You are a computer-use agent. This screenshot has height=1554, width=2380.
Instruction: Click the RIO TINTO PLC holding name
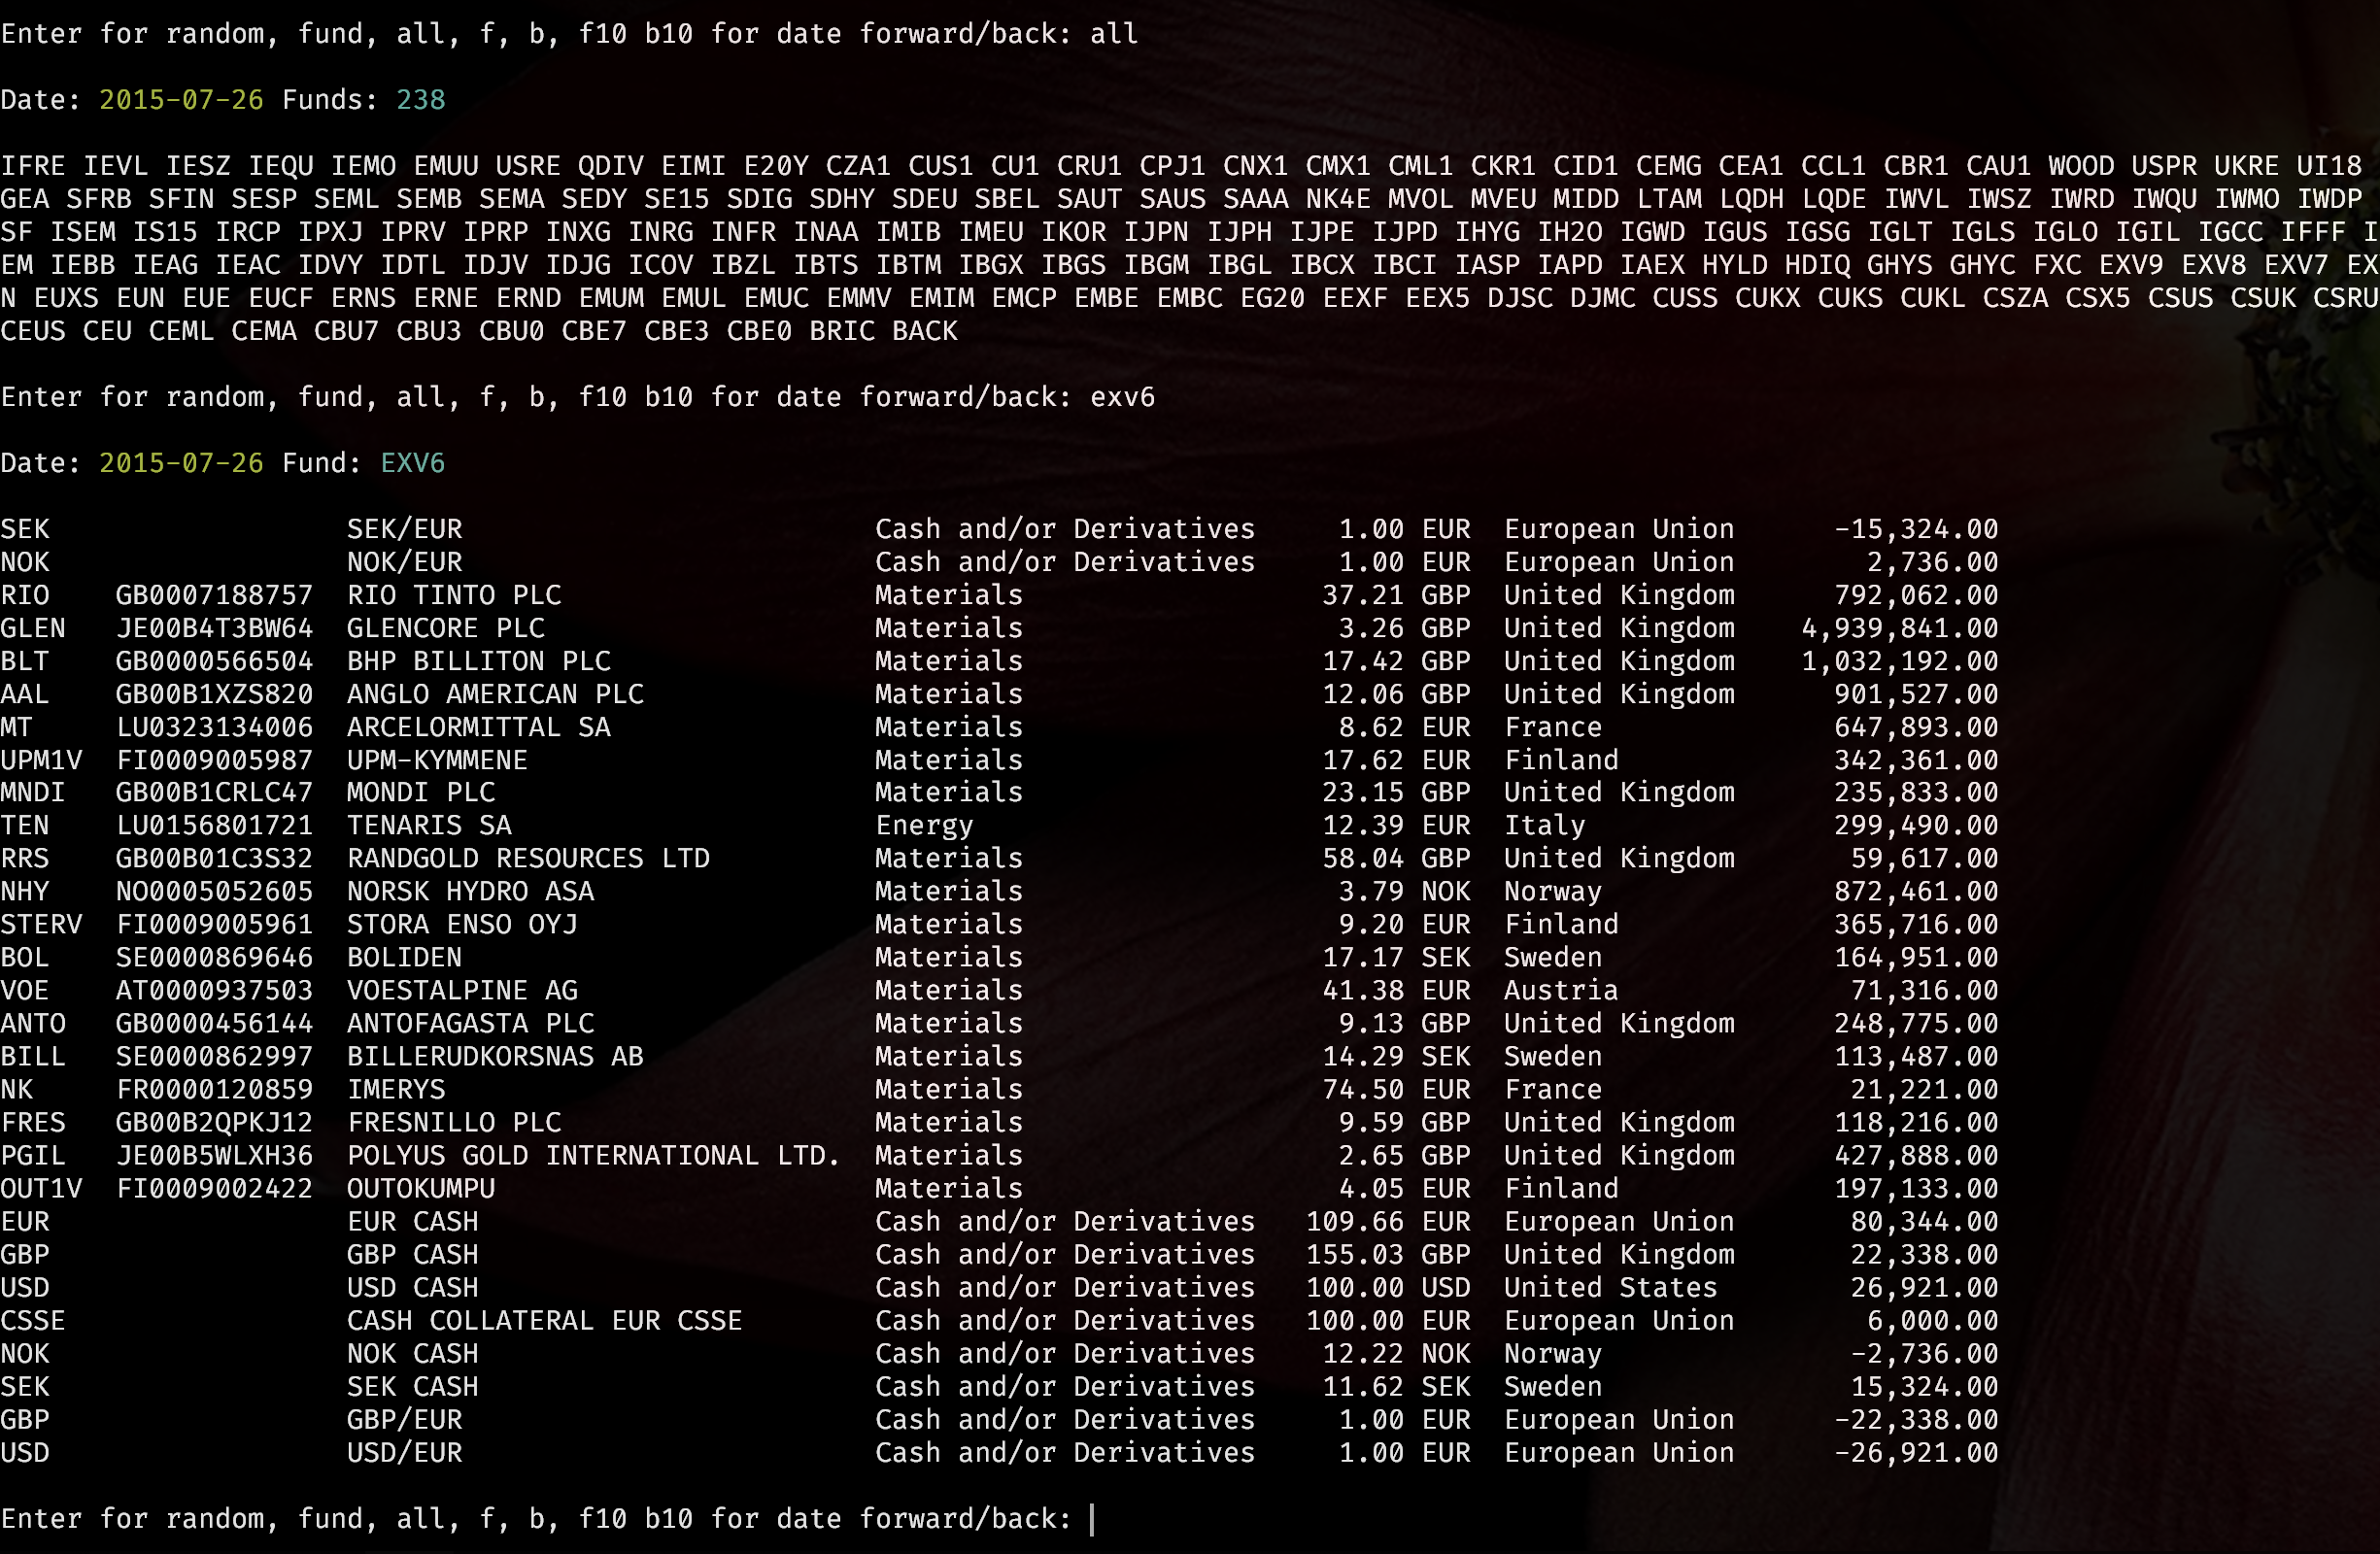[453, 595]
